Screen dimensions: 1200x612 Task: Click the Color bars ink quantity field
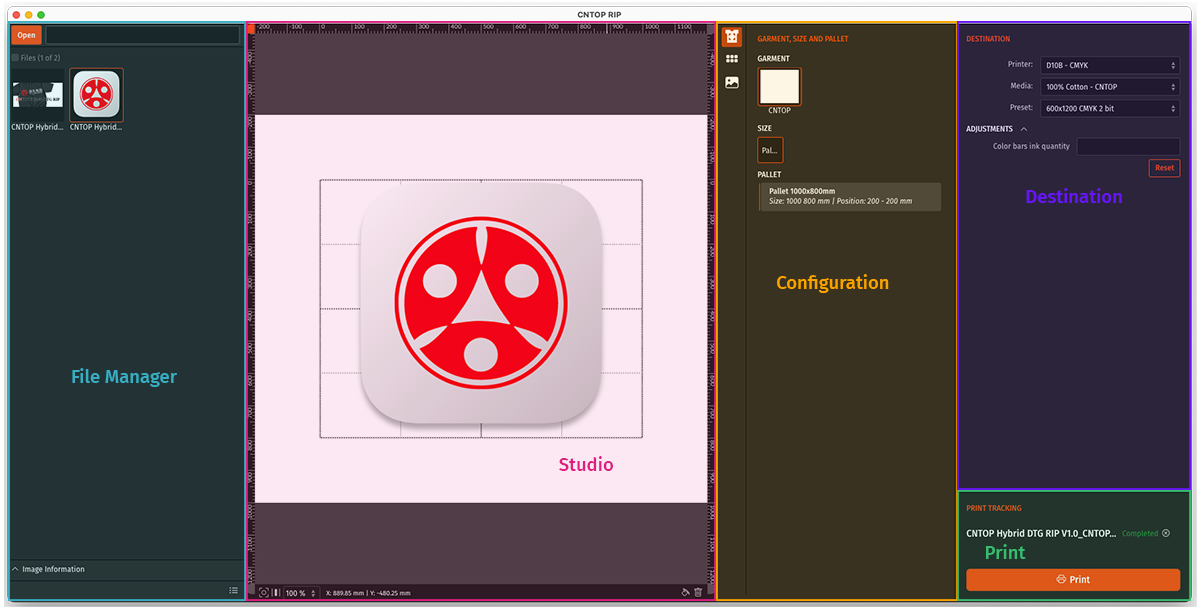tap(1128, 146)
